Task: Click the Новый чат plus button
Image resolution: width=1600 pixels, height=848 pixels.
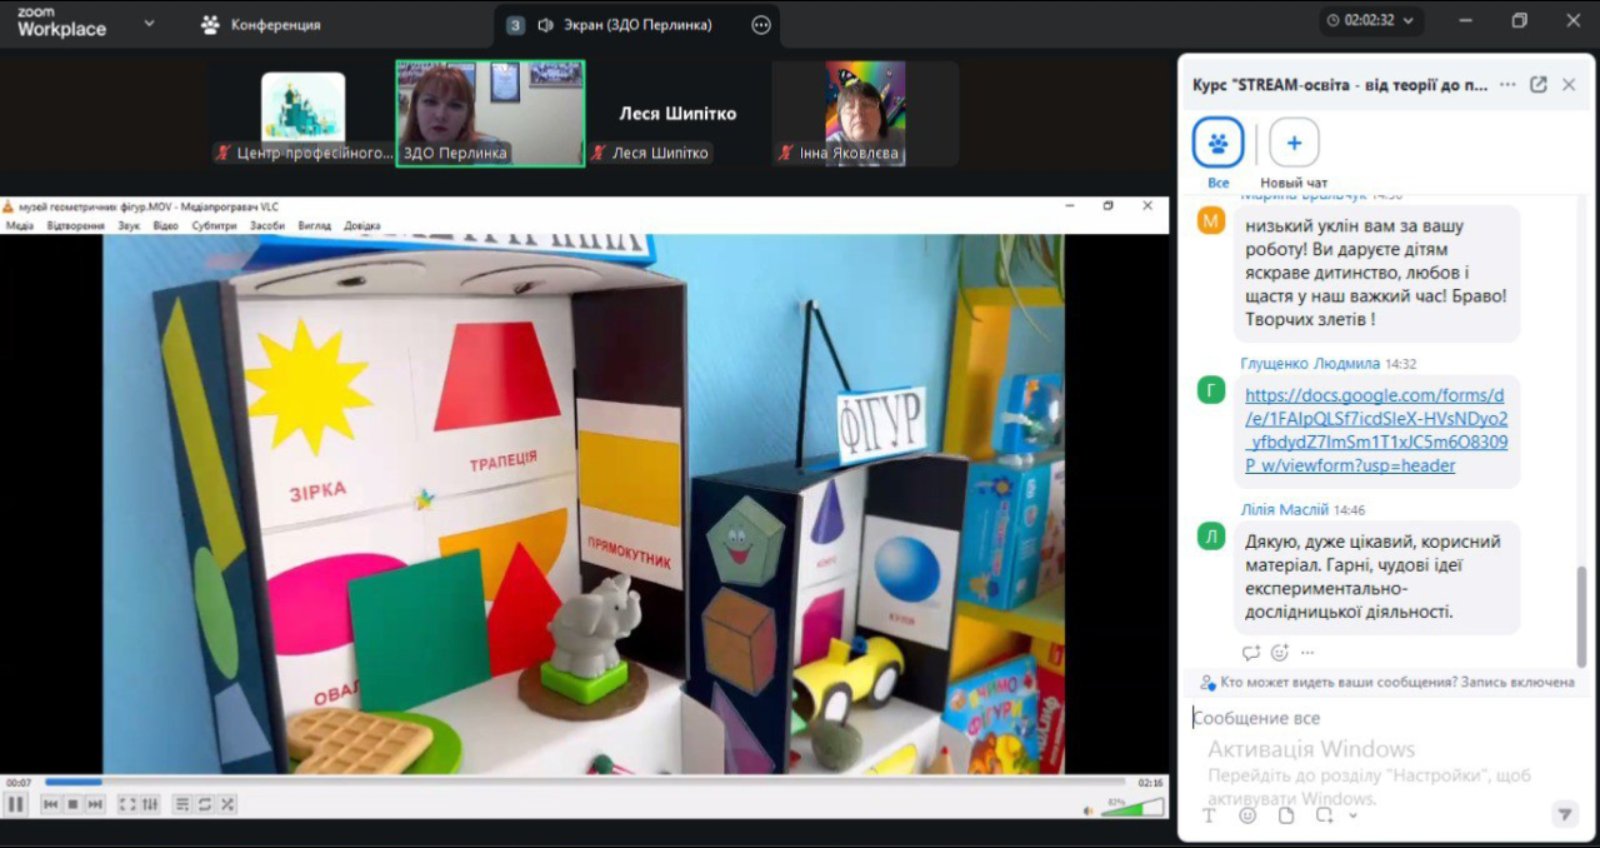Action: point(1294,143)
